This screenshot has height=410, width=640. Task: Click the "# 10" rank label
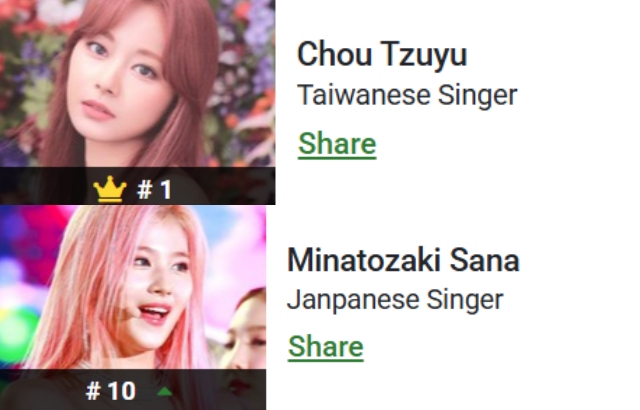[111, 391]
